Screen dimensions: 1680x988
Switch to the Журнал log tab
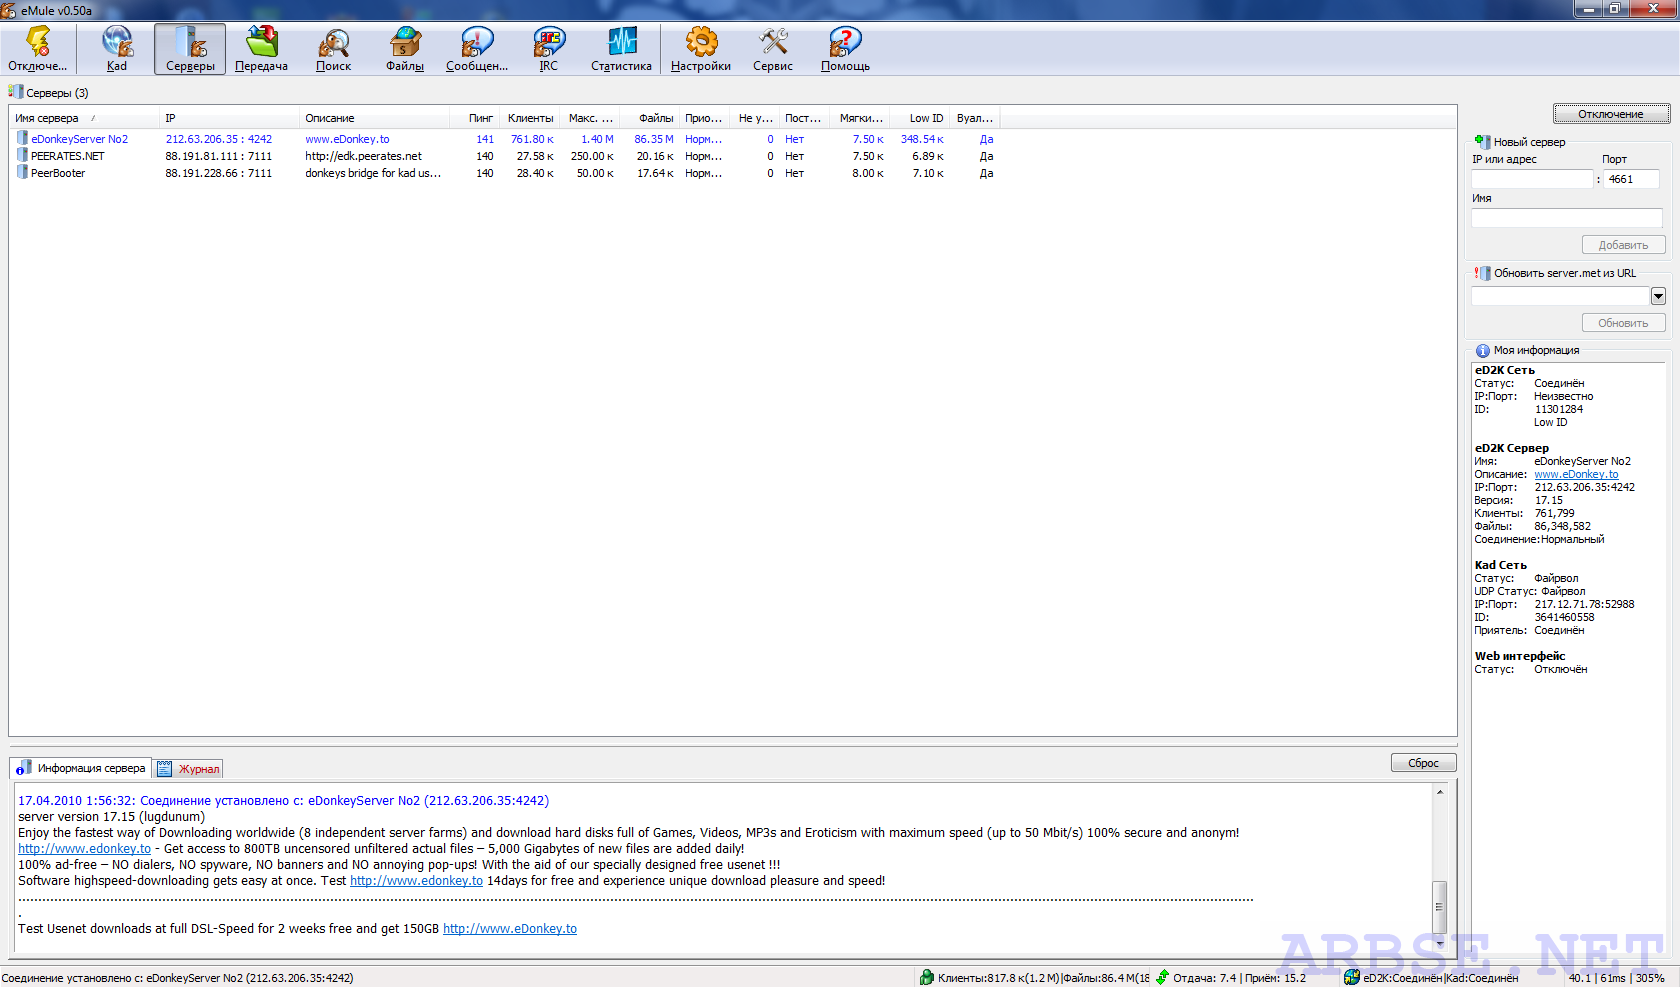pyautogui.click(x=188, y=769)
